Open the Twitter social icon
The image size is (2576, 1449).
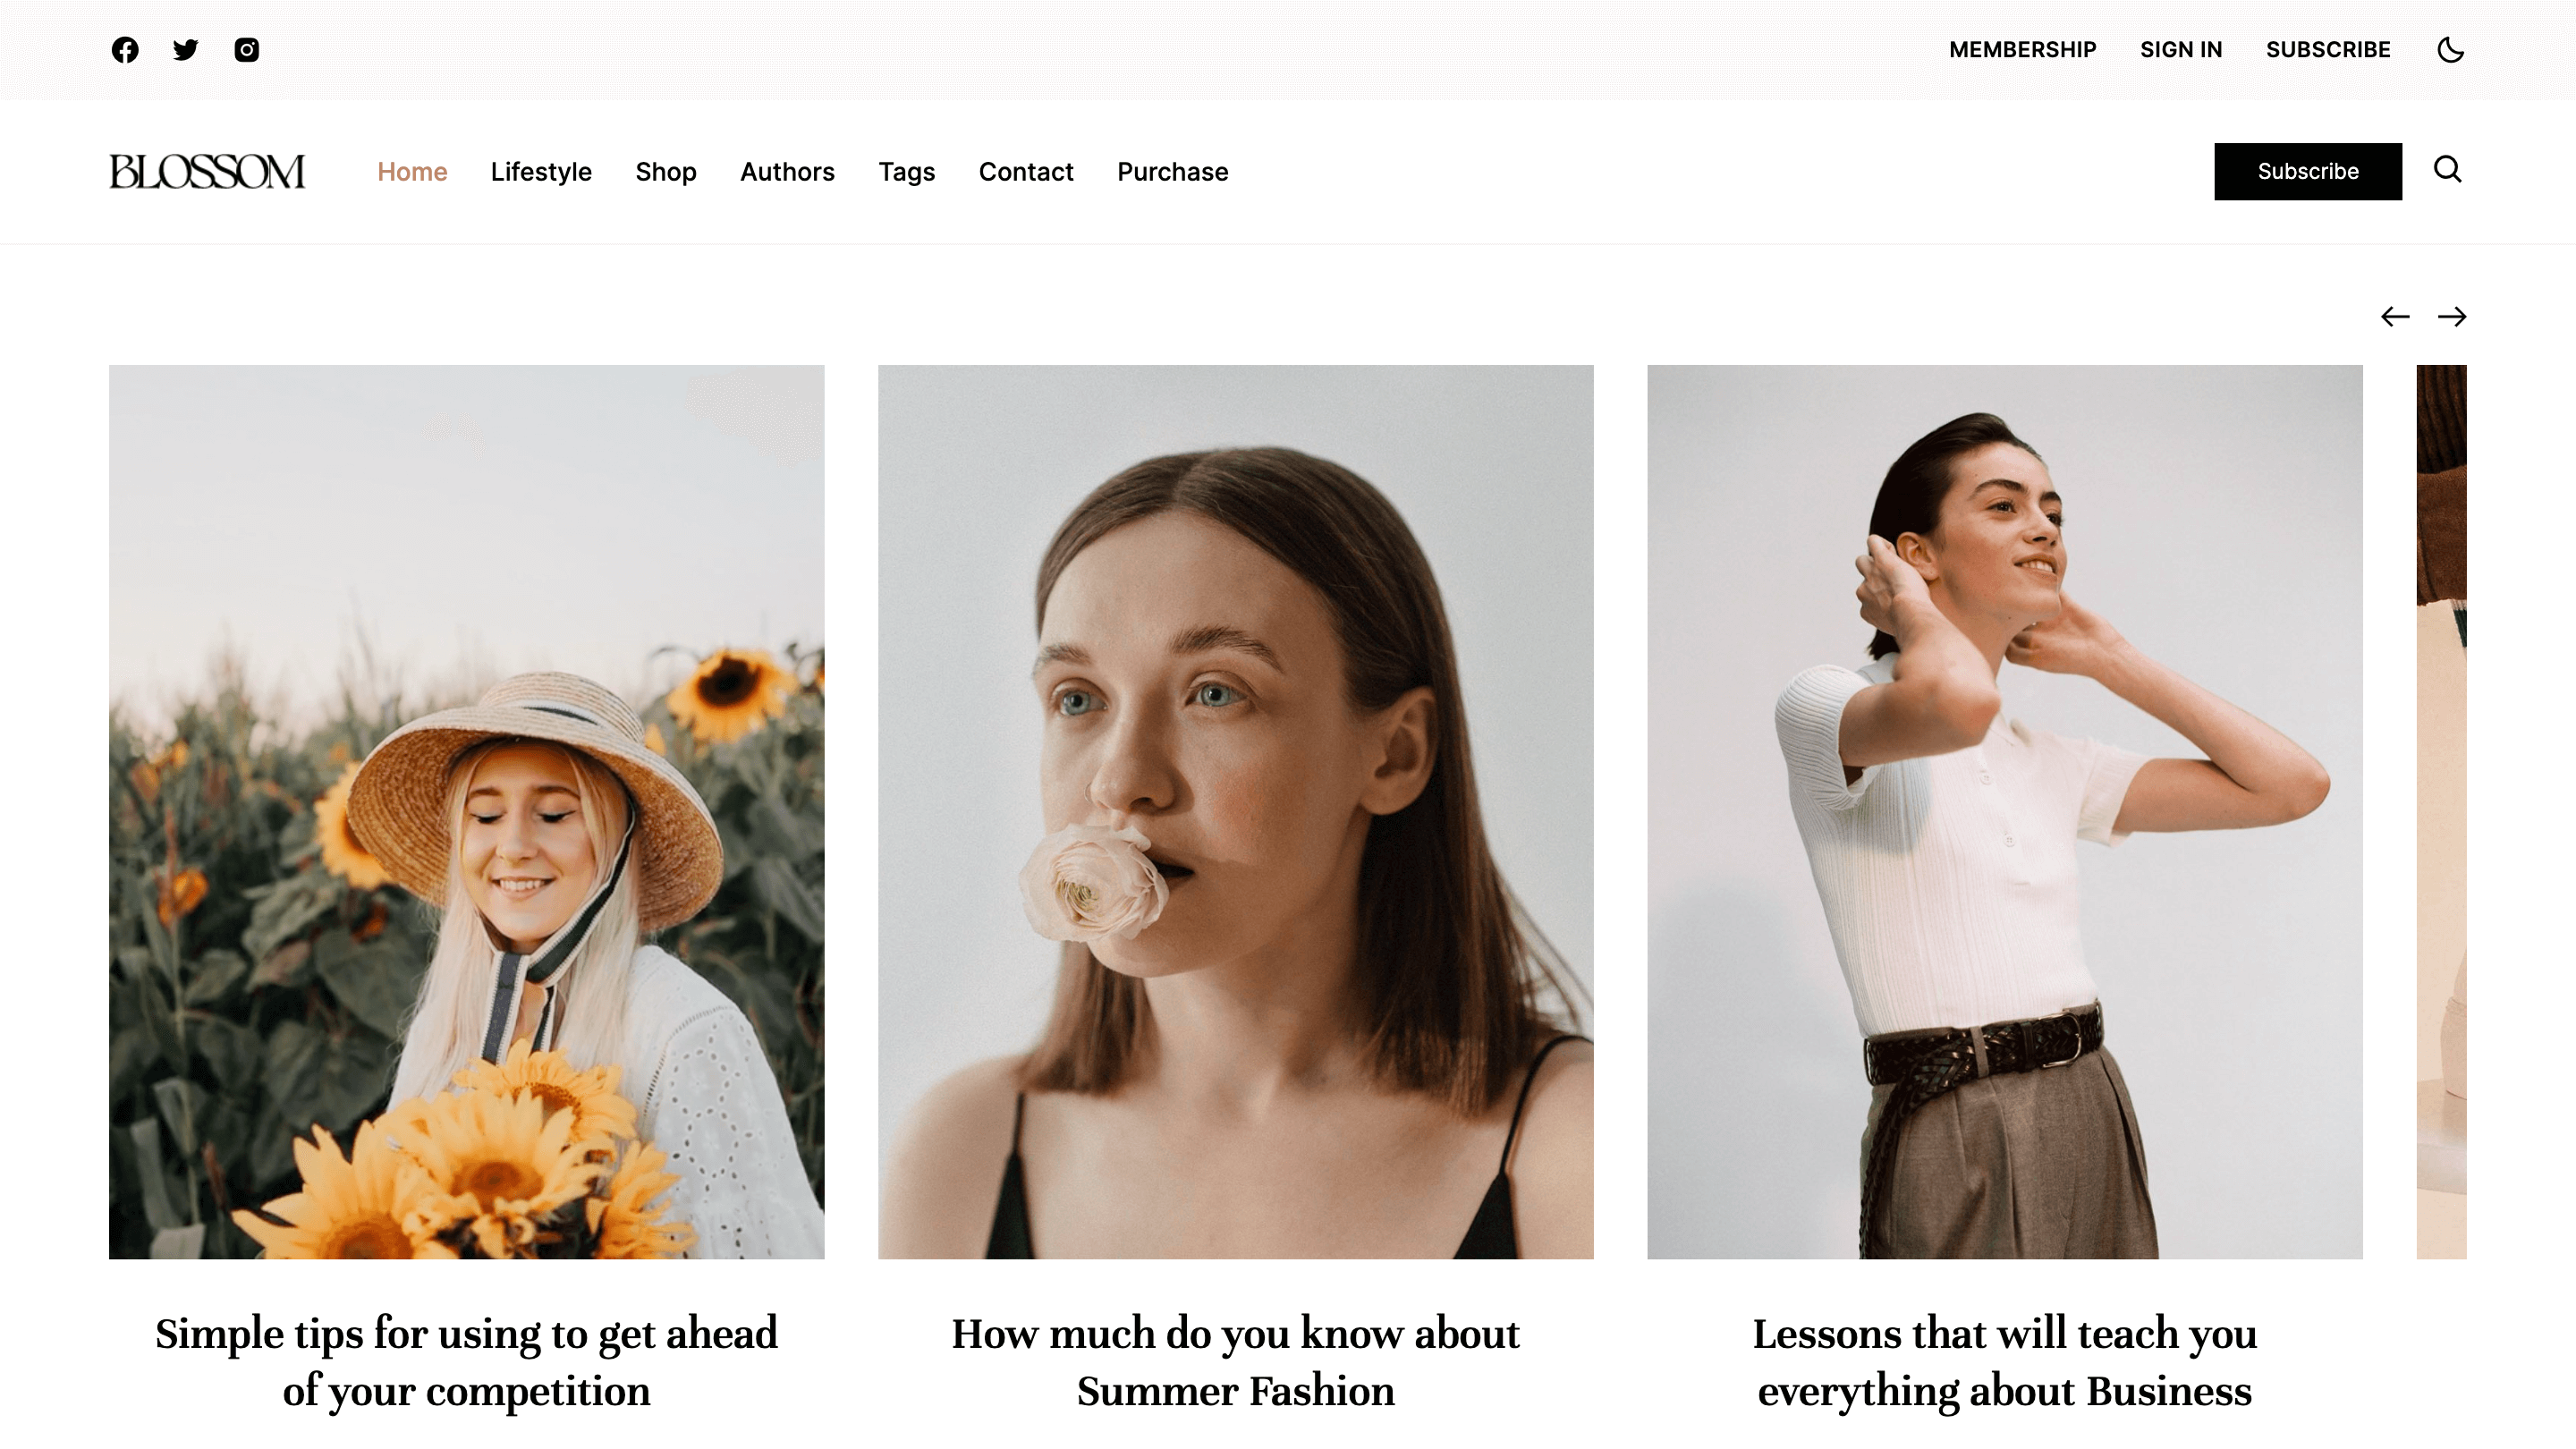pyautogui.click(x=186, y=50)
